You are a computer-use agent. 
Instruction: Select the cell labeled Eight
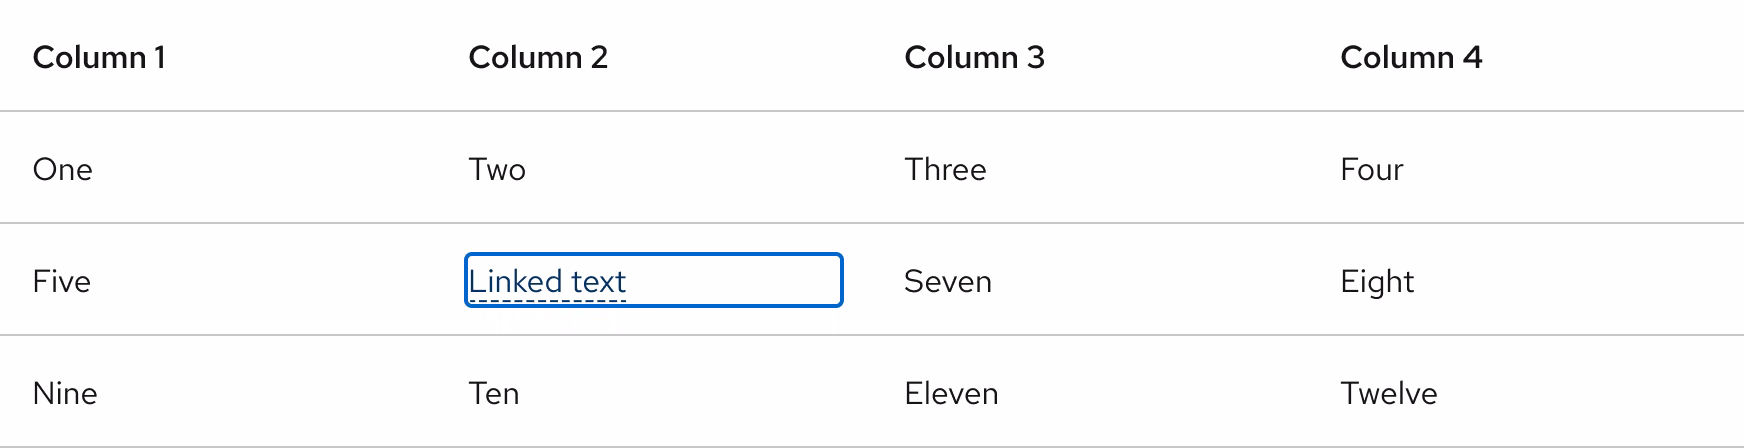coord(1377,281)
